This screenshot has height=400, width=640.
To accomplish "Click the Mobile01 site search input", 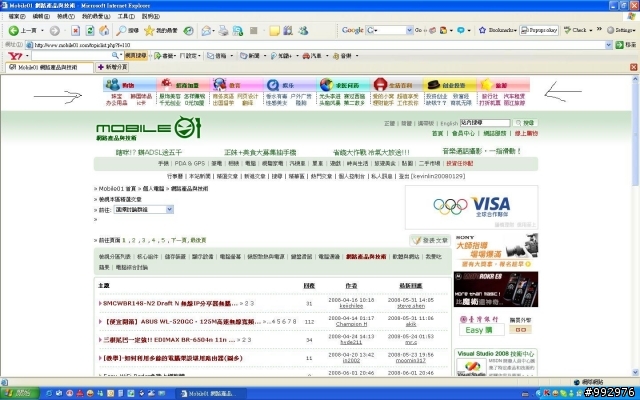I will tap(485, 123).
